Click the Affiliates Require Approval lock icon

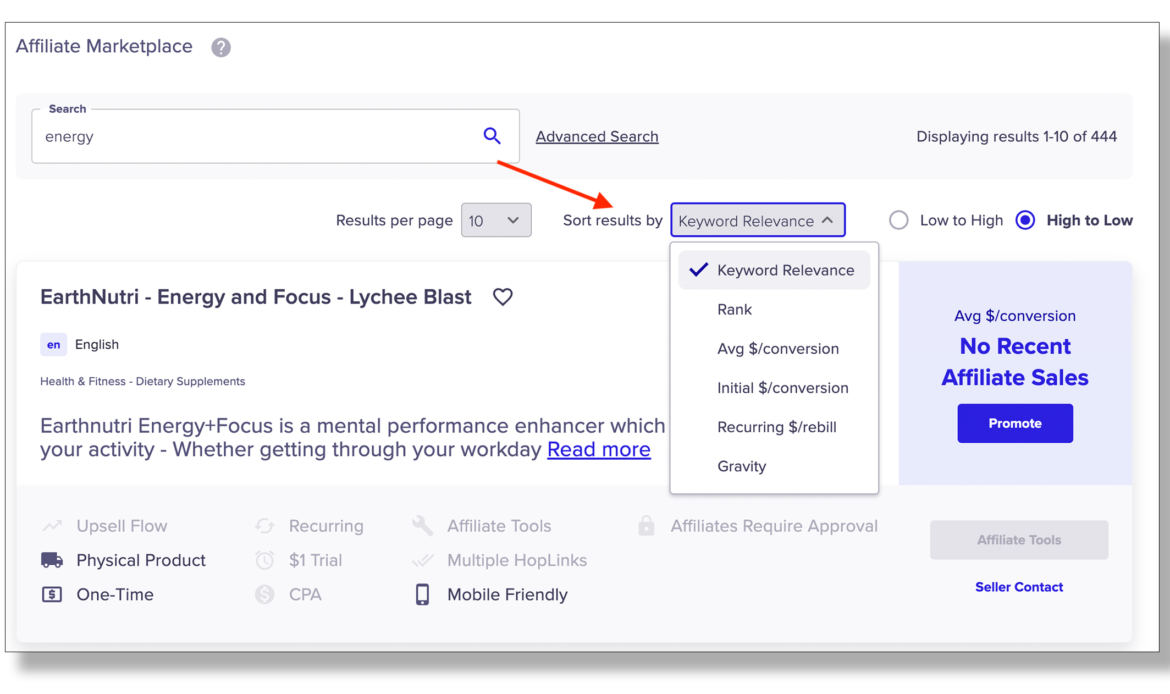coord(646,526)
